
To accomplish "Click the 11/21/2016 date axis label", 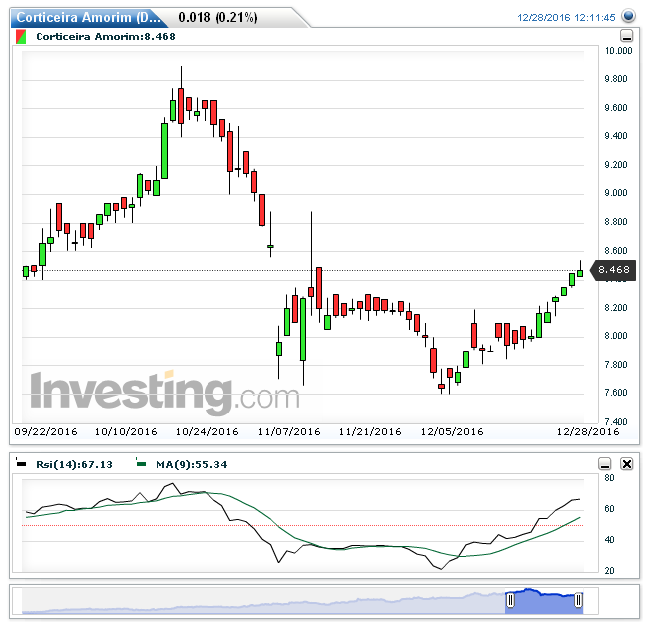I will point(370,431).
